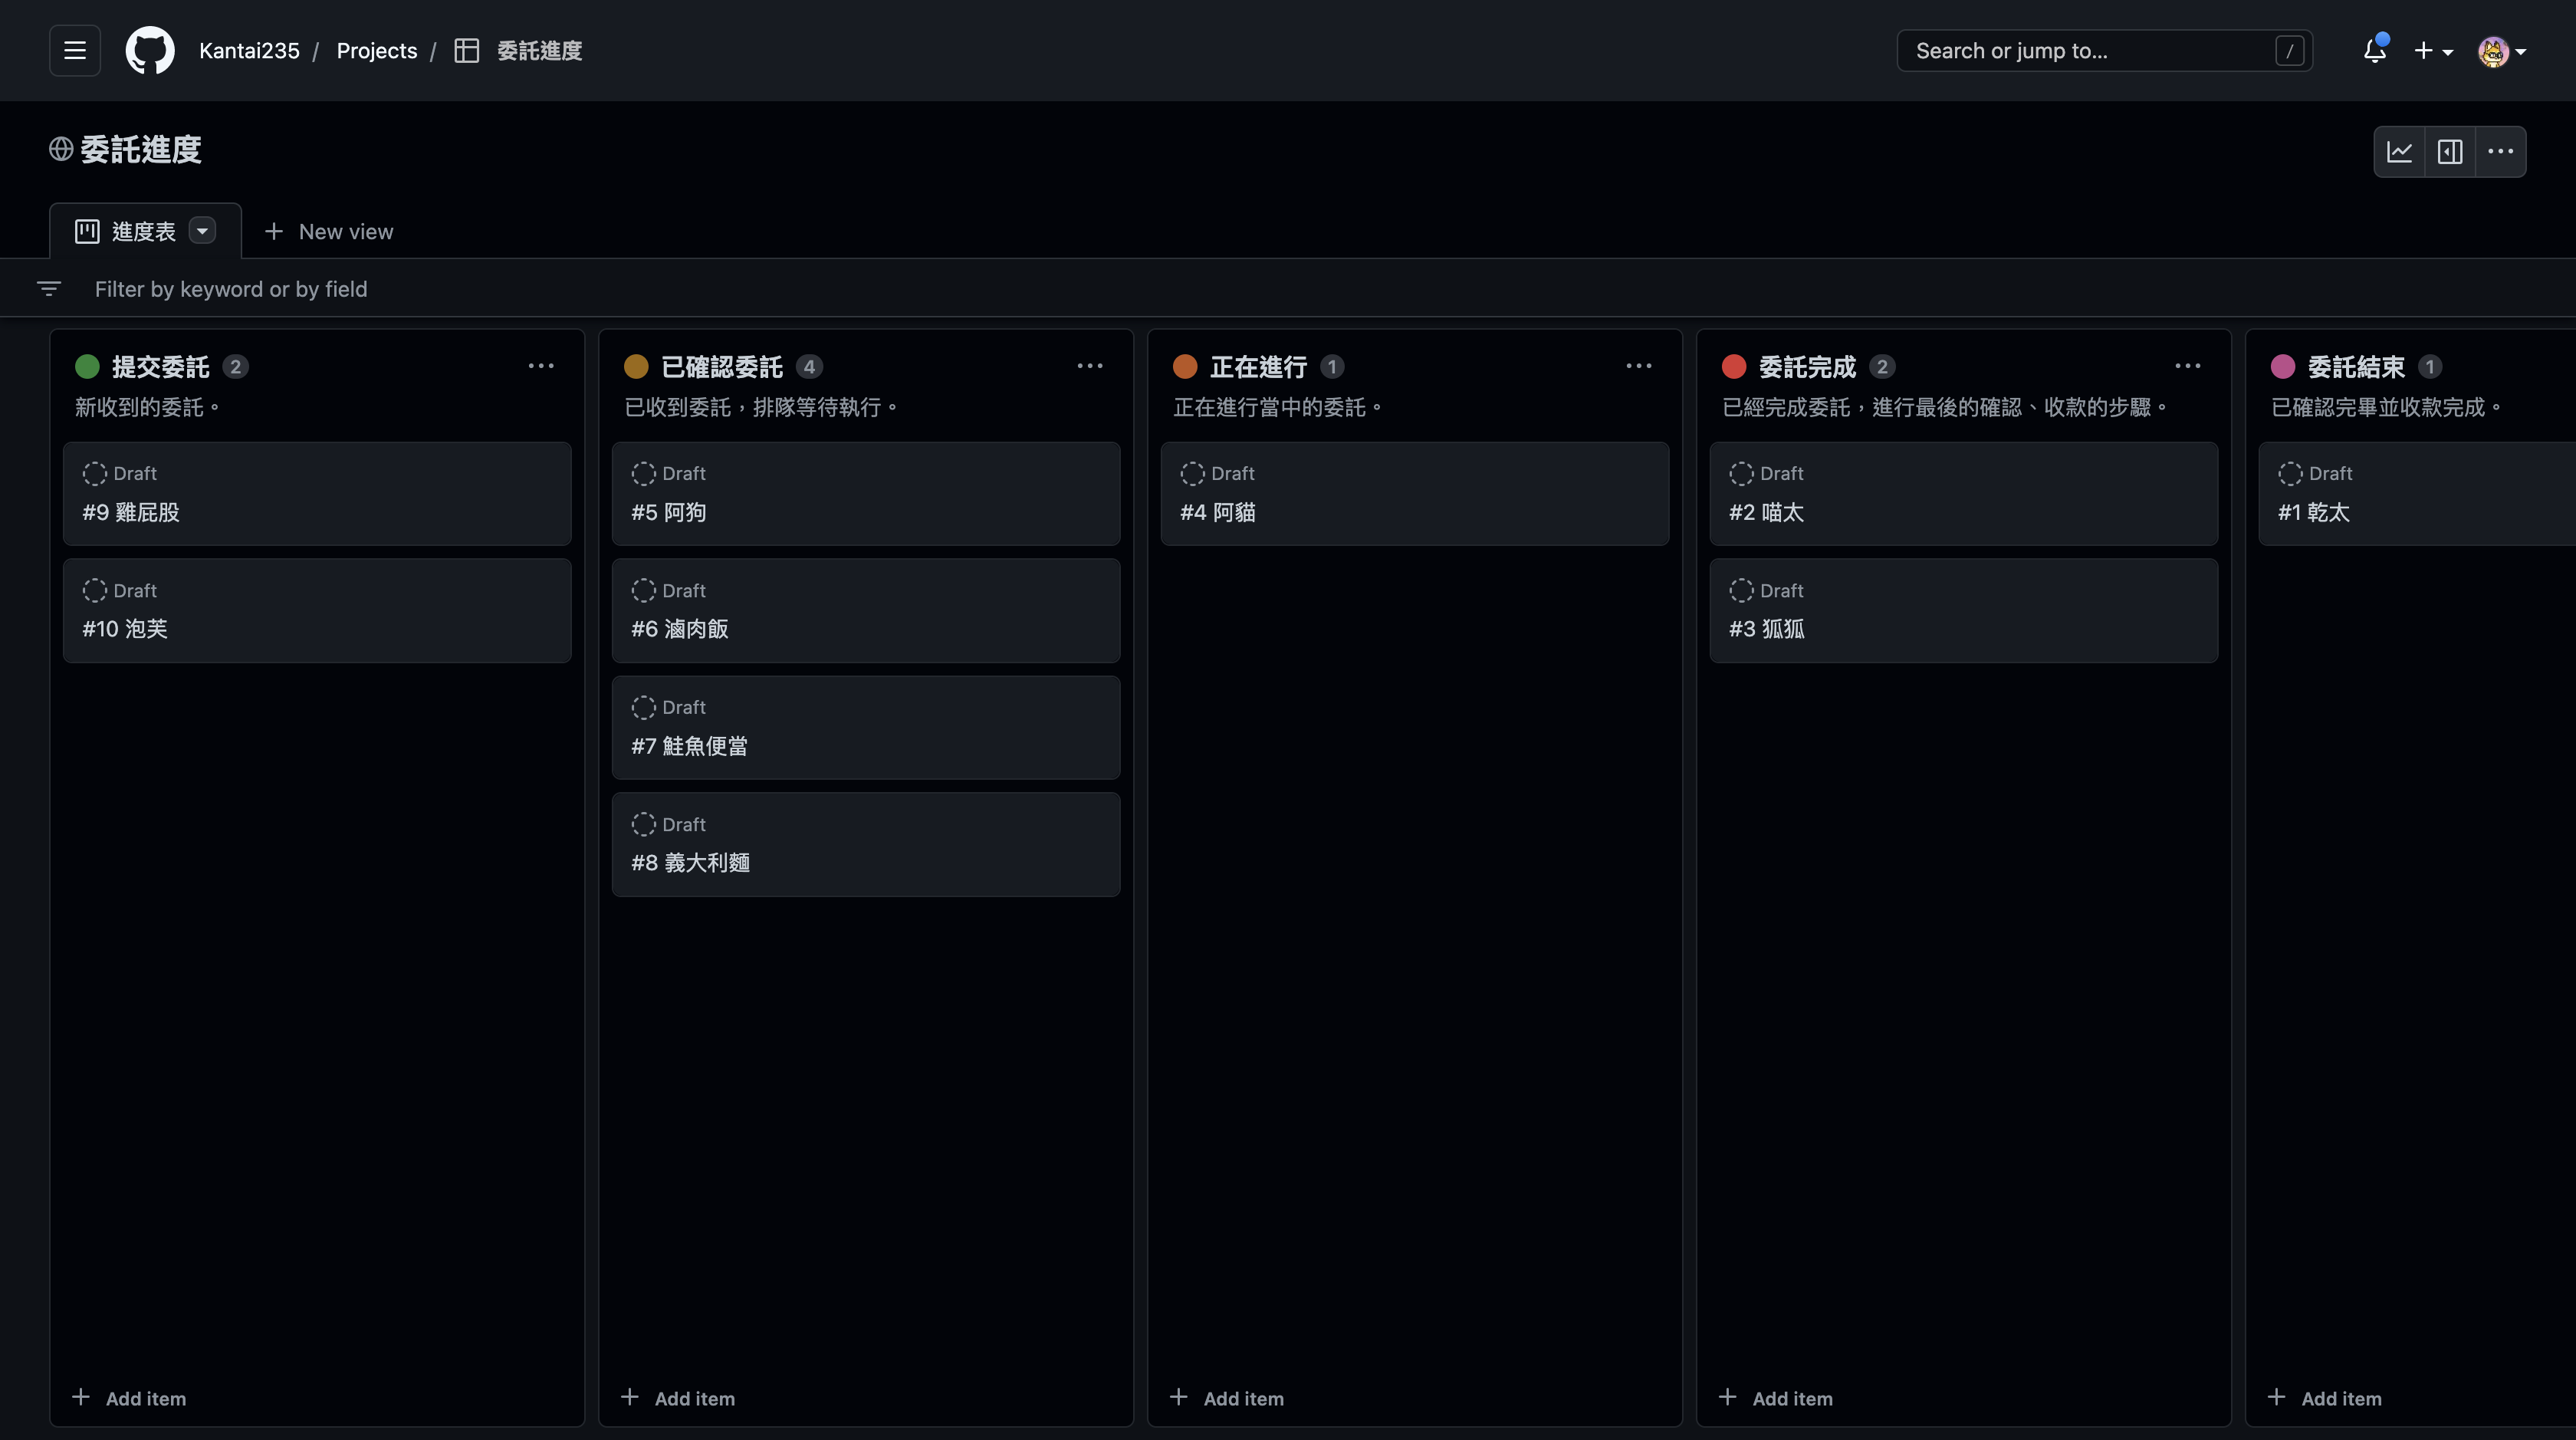
Task: Open notifications bell
Action: click(2375, 50)
